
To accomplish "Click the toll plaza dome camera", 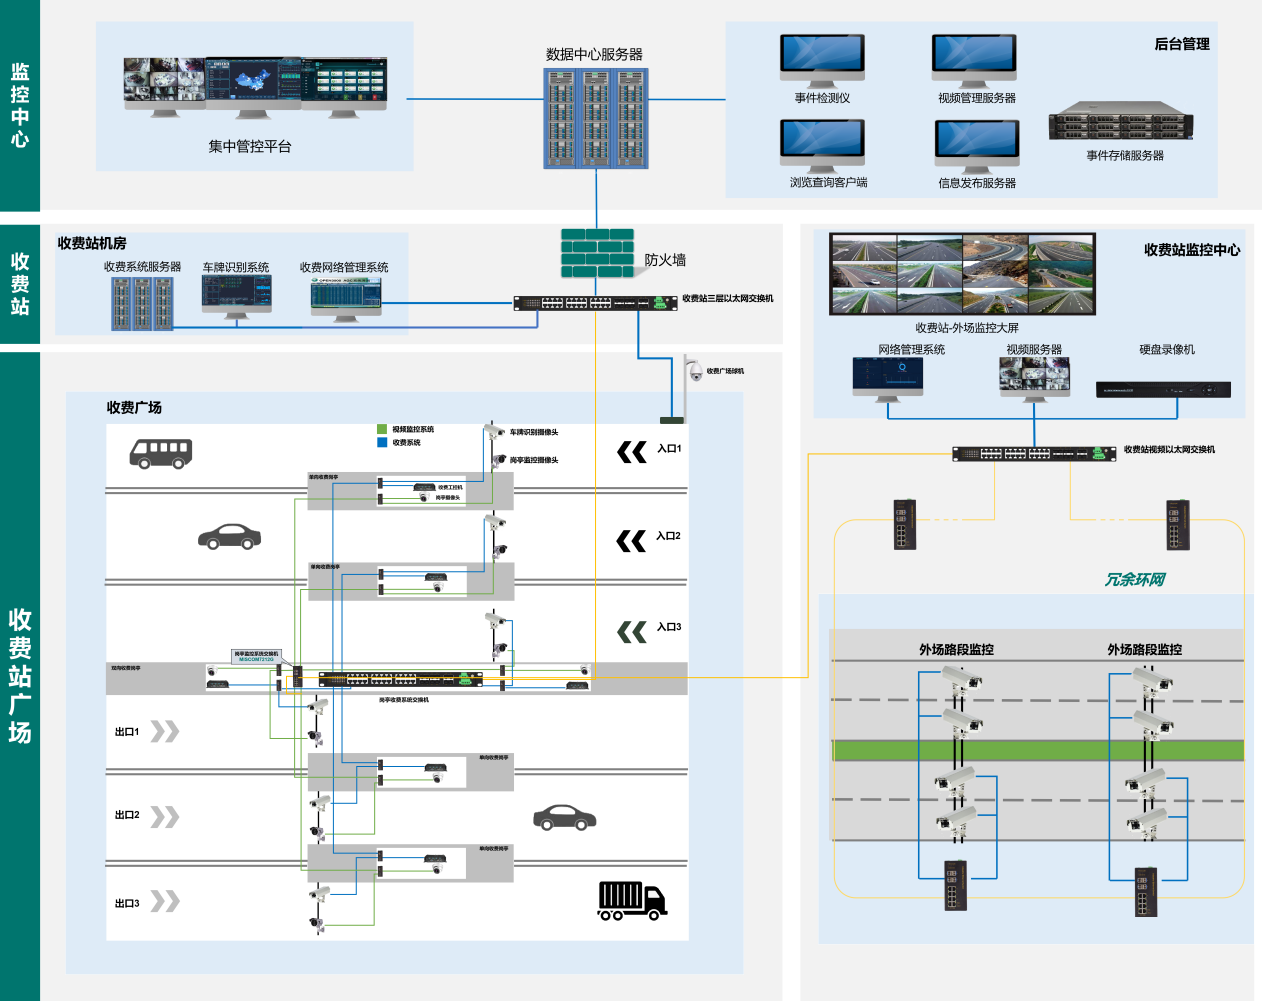I will pyautogui.click(x=695, y=372).
